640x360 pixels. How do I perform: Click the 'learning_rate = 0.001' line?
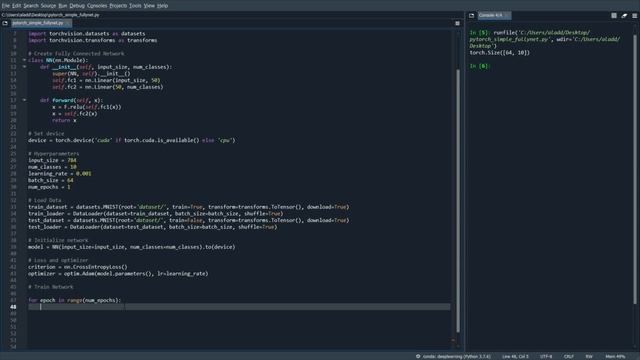point(60,173)
